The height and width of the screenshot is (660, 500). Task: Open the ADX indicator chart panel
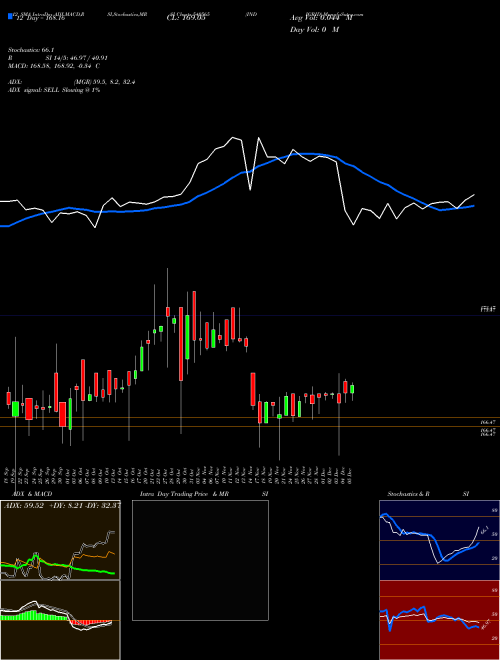click(60, 540)
